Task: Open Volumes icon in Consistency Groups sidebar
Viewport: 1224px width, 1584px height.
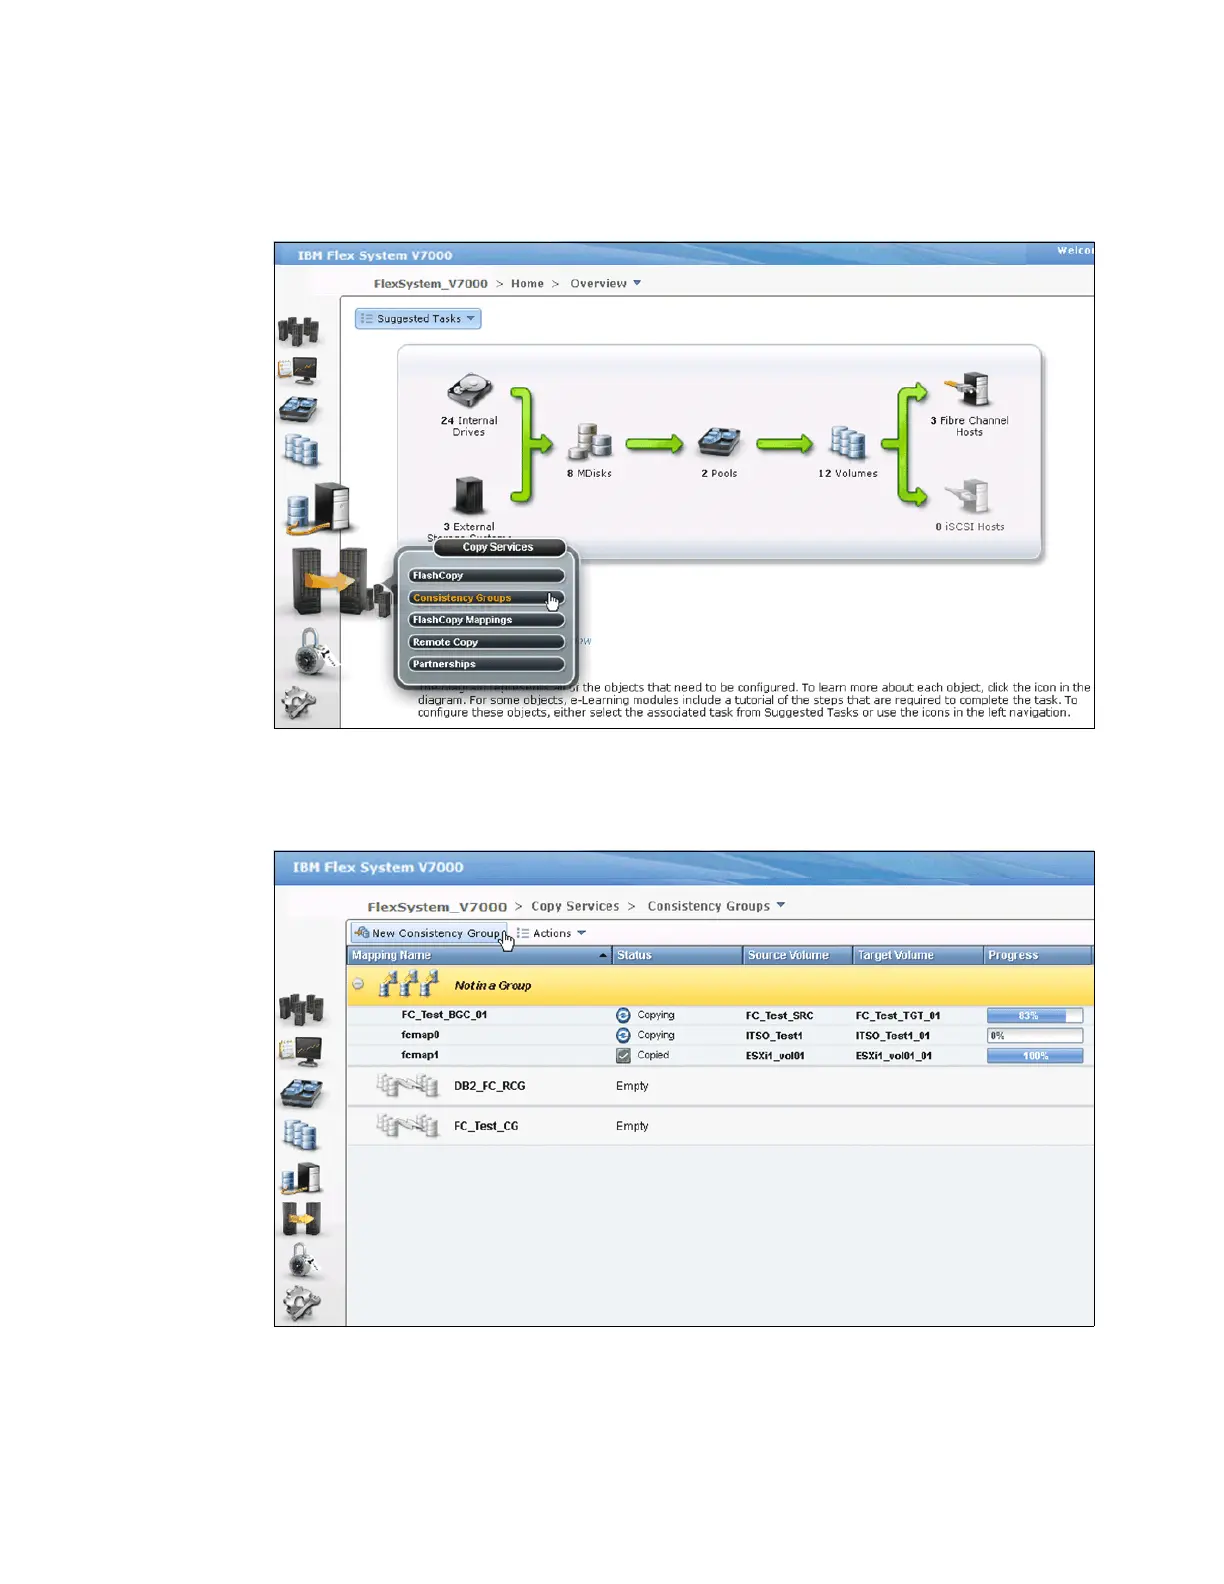Action: [301, 1135]
